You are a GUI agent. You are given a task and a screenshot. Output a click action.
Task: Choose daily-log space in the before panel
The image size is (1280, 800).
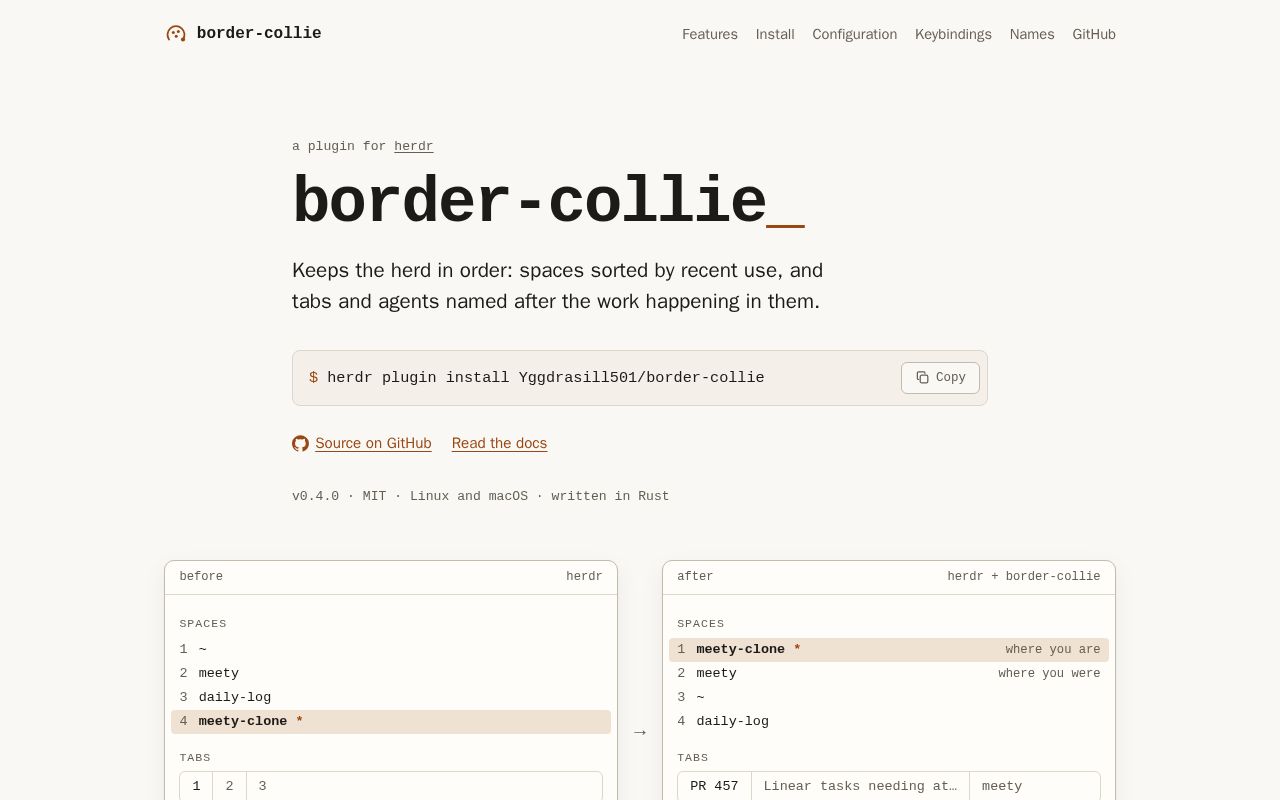pyautogui.click(x=391, y=698)
